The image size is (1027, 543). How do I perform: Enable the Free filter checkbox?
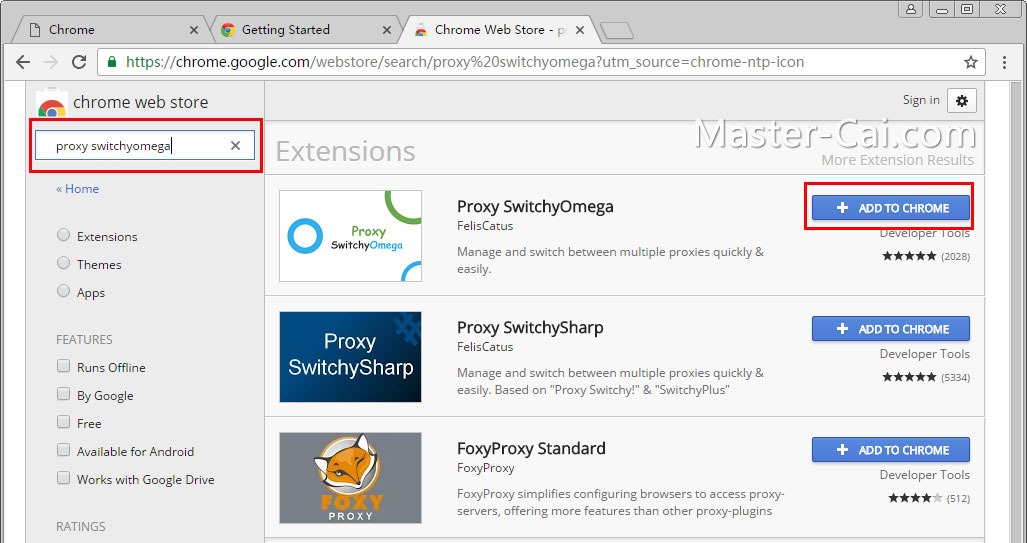[64, 422]
